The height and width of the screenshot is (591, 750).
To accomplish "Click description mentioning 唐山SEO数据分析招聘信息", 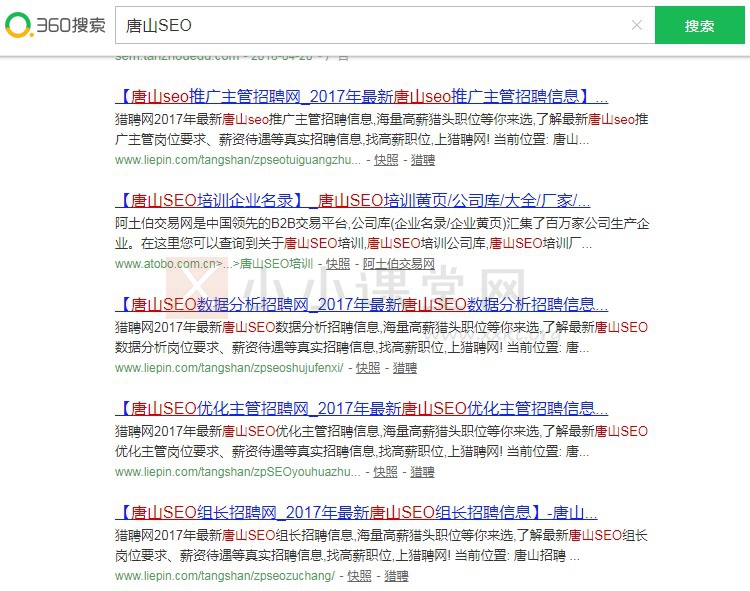I will [382, 337].
